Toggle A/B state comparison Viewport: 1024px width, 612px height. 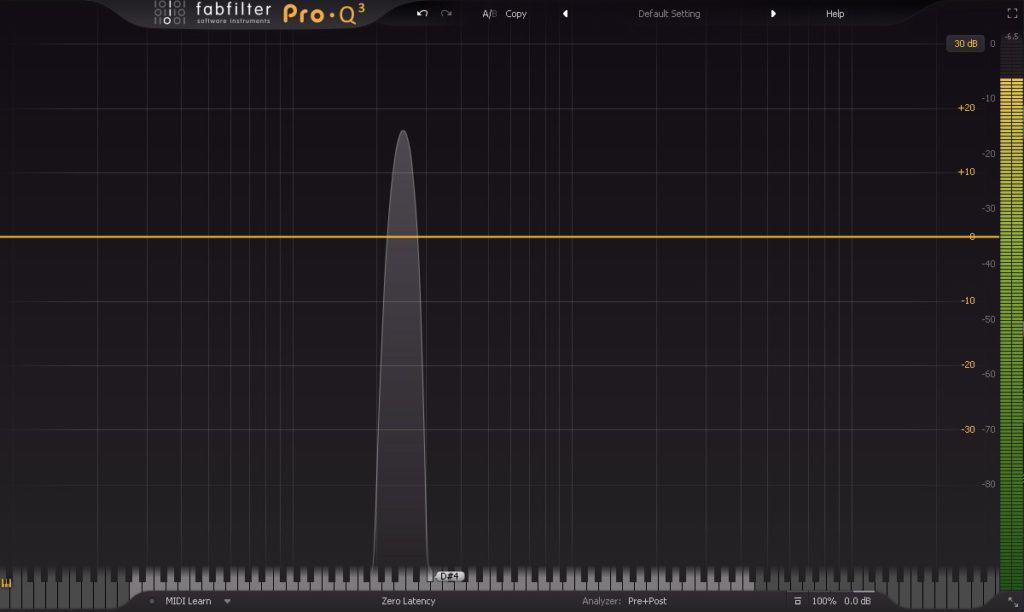(x=489, y=14)
